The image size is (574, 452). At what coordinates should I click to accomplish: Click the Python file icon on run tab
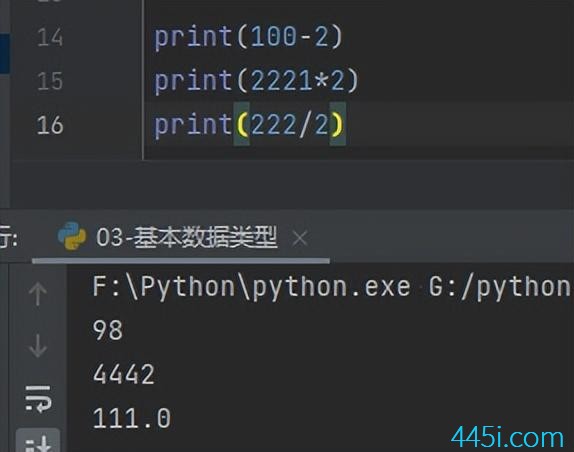tap(72, 236)
